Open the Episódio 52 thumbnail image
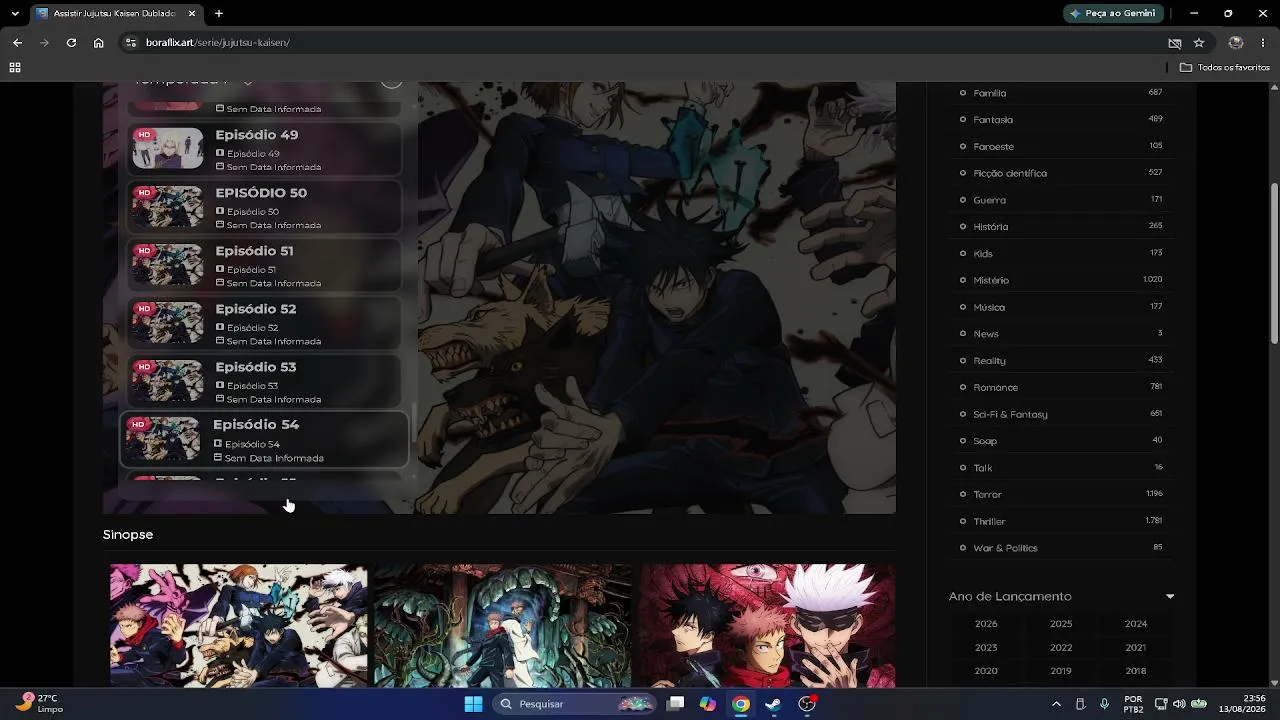This screenshot has width=1280, height=720. click(168, 323)
